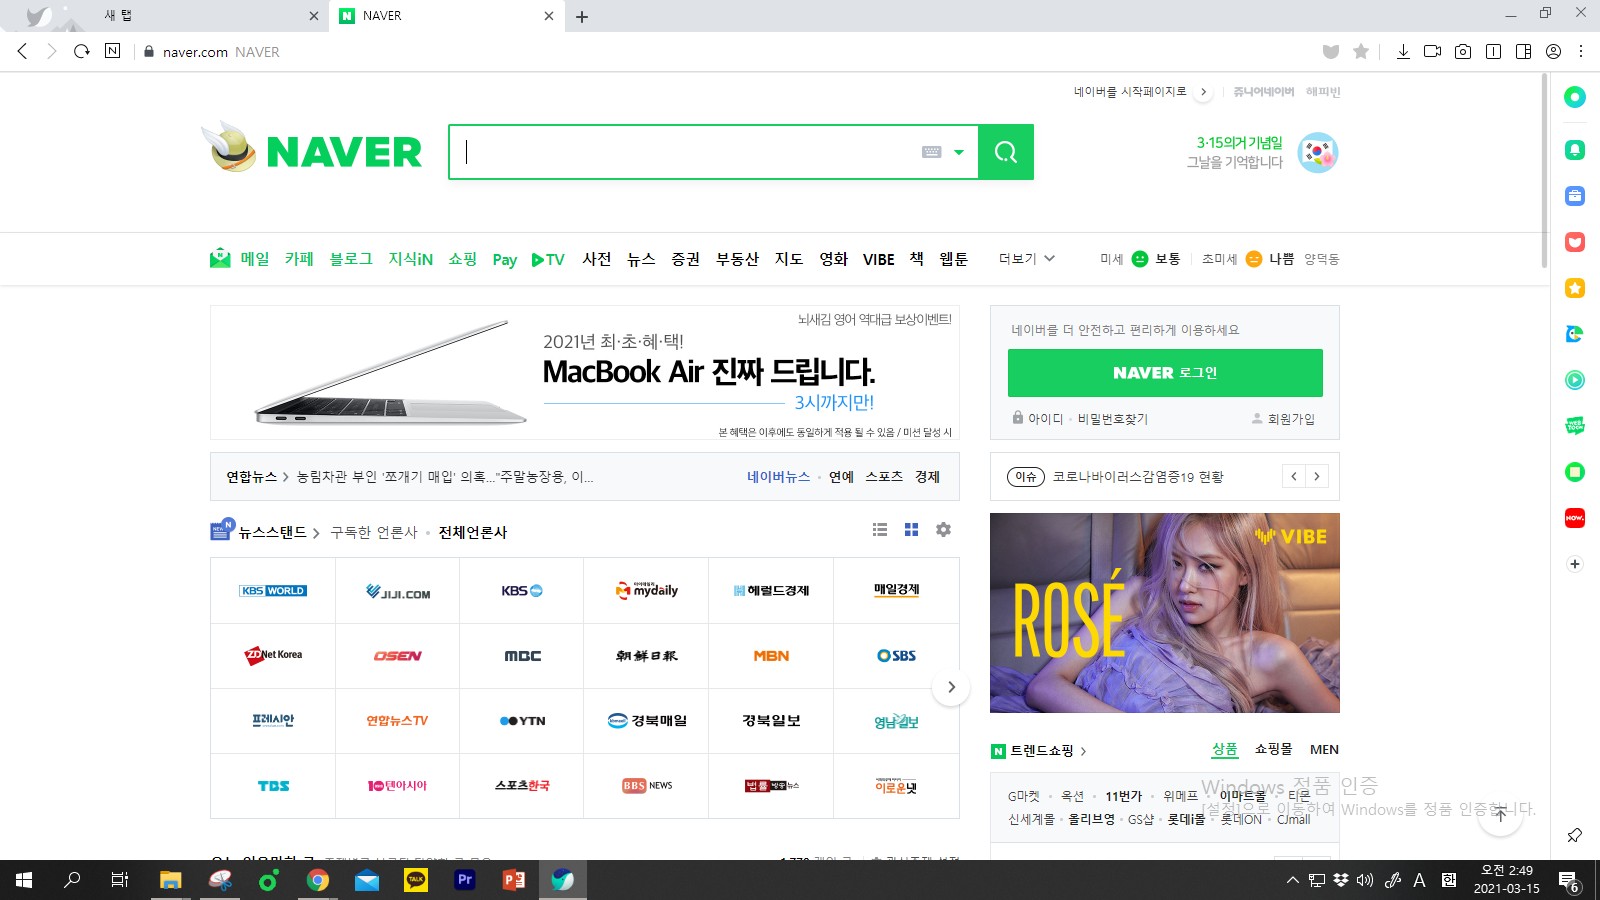
Task: Switch newsstand to grid tile view
Action: point(911,530)
